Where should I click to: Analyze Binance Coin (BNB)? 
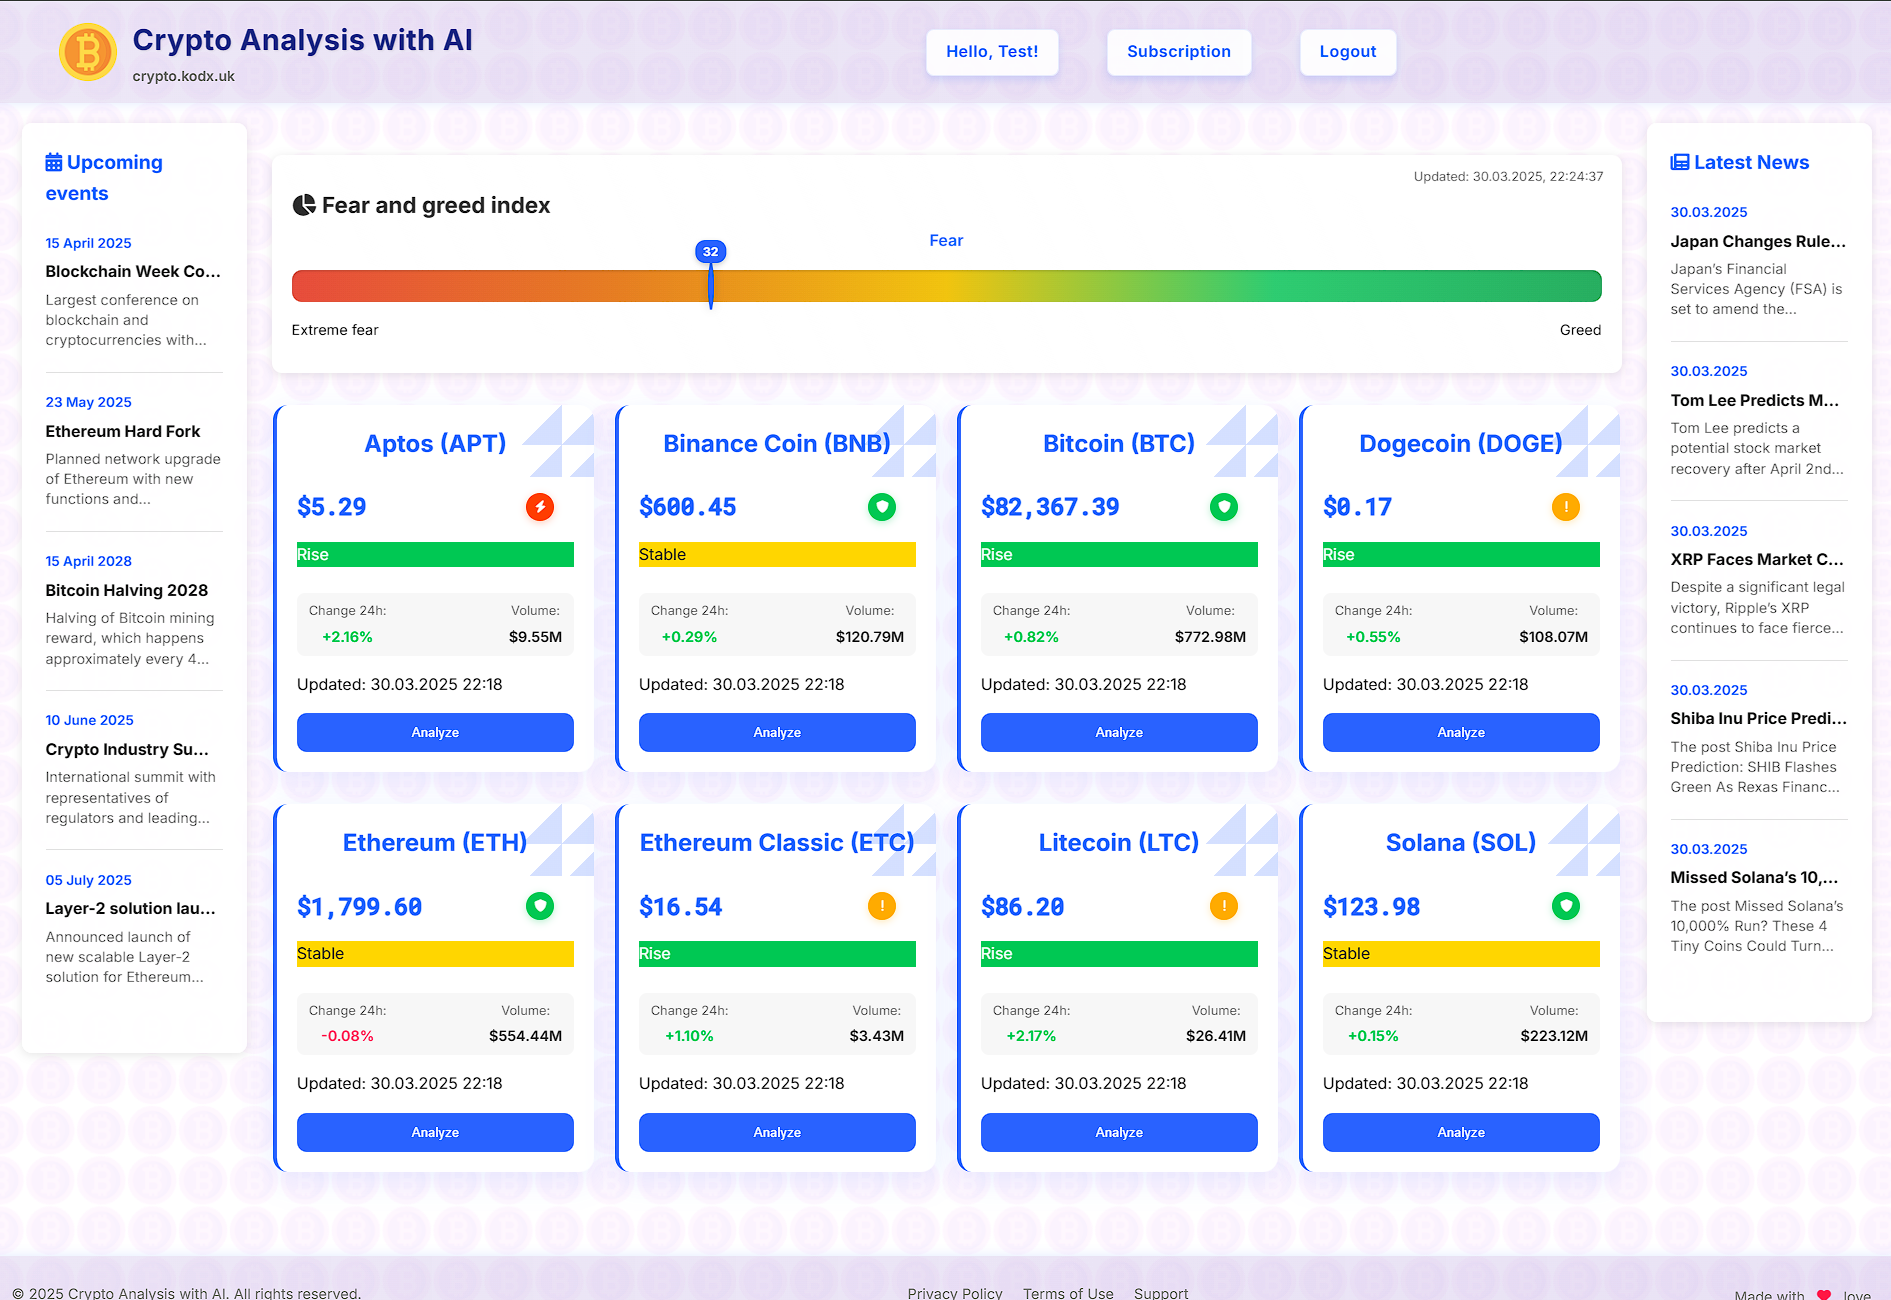pos(777,732)
